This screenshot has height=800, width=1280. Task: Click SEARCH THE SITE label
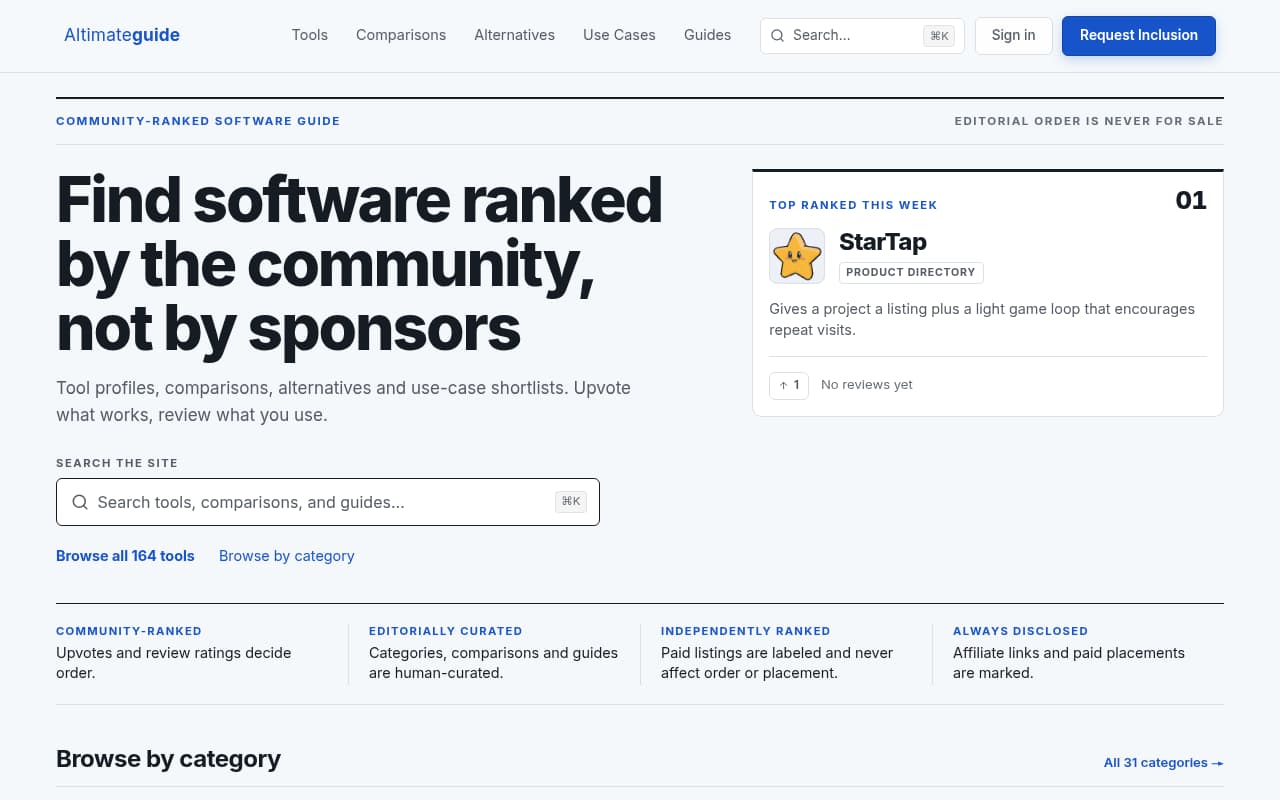pos(117,463)
